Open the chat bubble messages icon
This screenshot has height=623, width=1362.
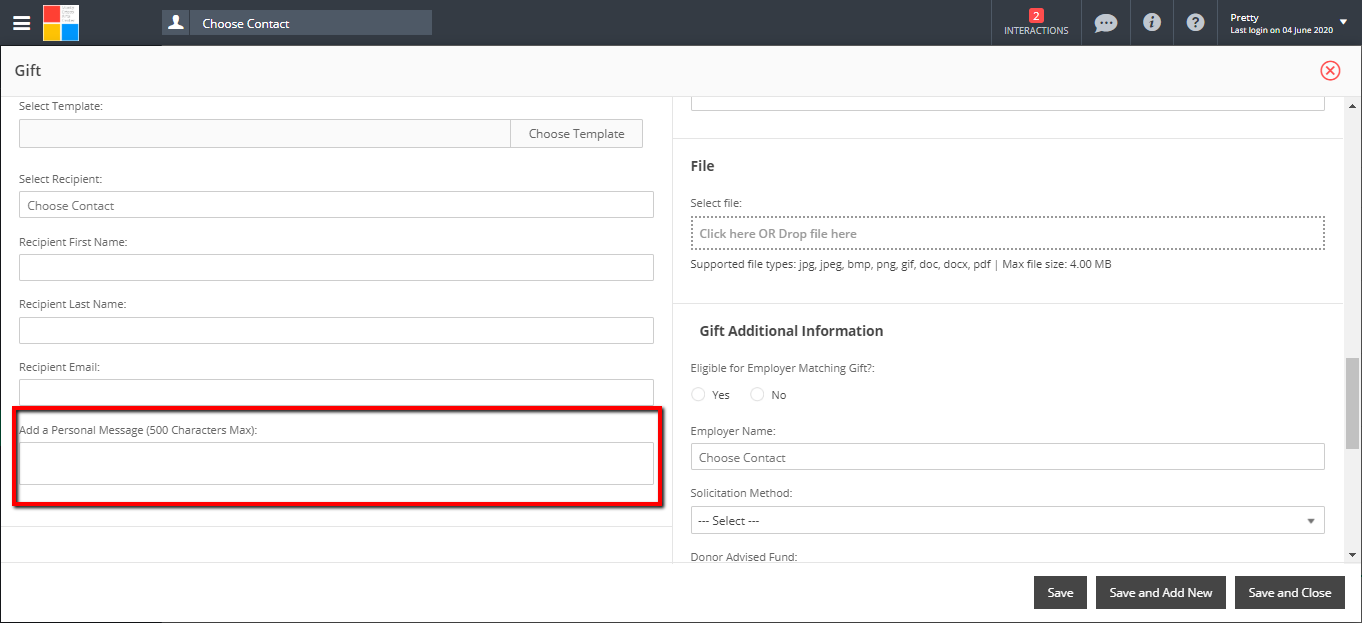(x=1105, y=23)
